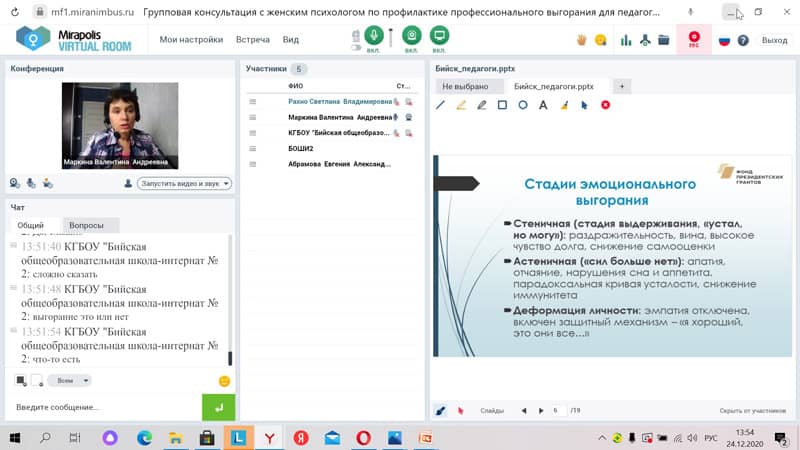This screenshot has width=800, height=450.
Task: Click the Введите сообщение input field
Action: (x=105, y=407)
